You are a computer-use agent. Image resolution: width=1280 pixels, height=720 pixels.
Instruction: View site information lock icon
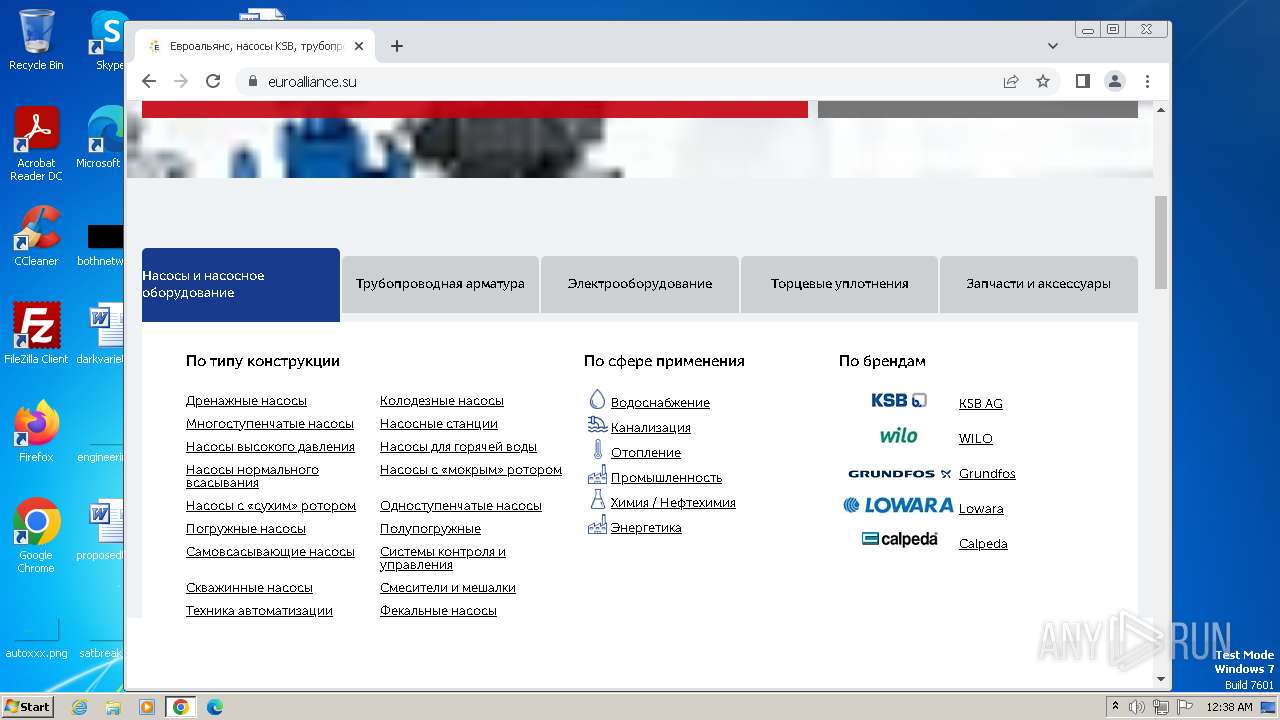pos(251,81)
